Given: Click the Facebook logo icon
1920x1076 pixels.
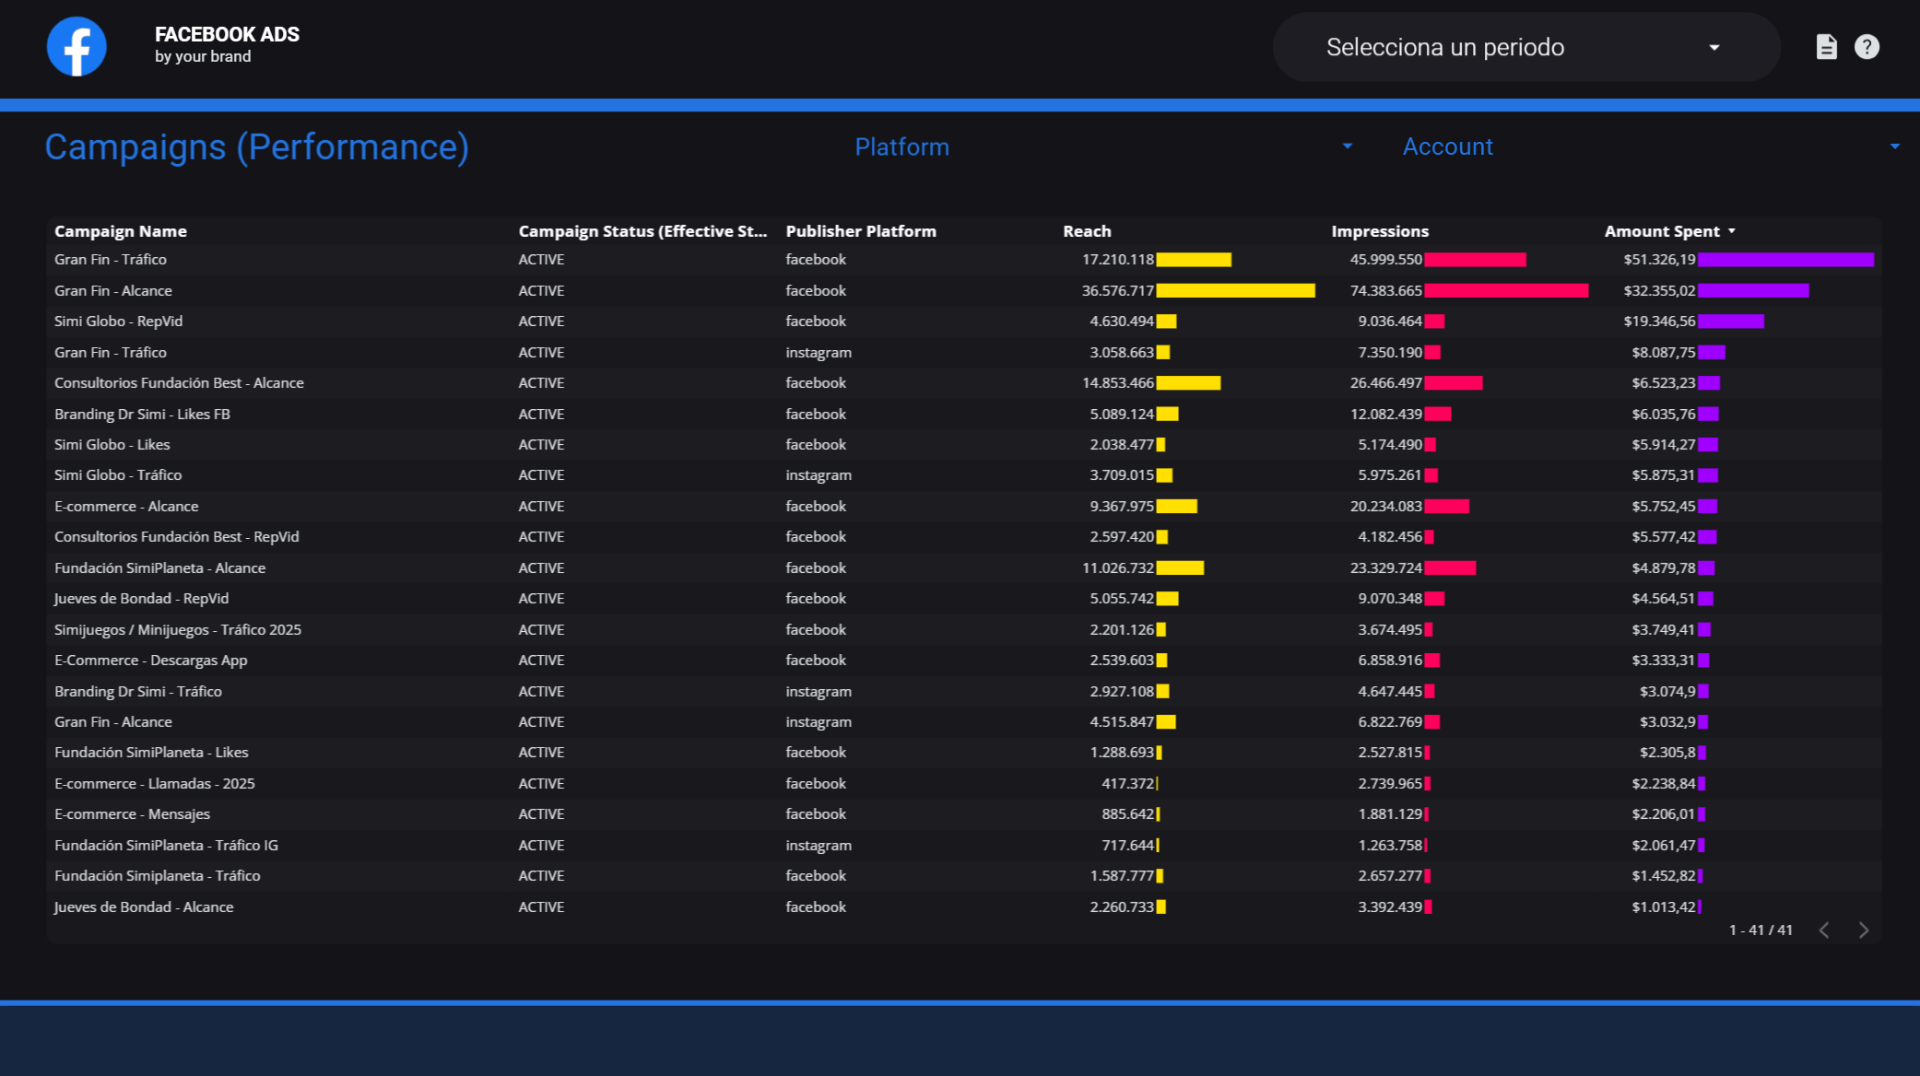Looking at the screenshot, I should (x=77, y=46).
